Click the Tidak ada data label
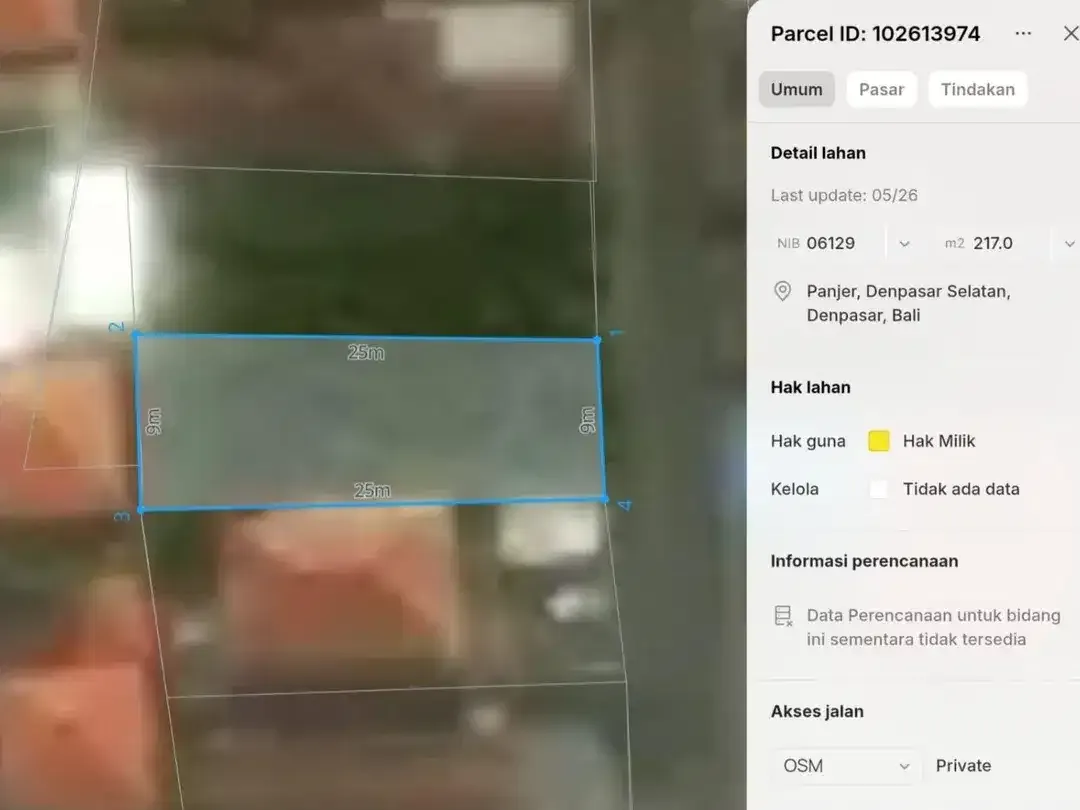 coord(961,489)
